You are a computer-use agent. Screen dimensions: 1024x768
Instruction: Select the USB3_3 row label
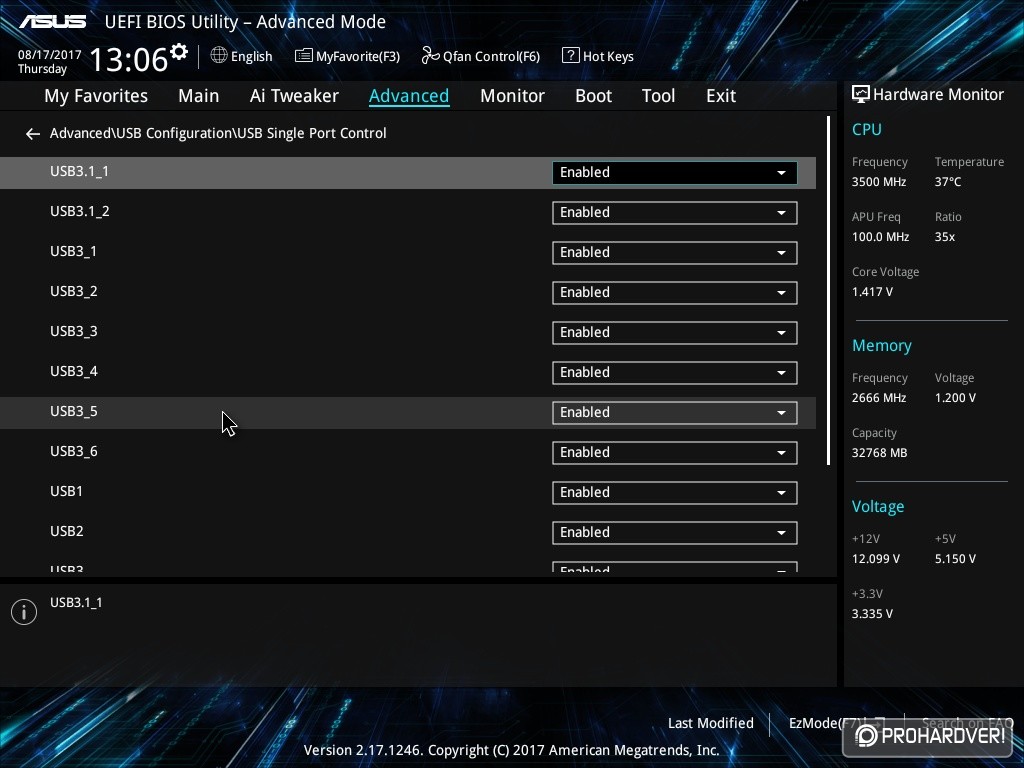click(x=74, y=331)
